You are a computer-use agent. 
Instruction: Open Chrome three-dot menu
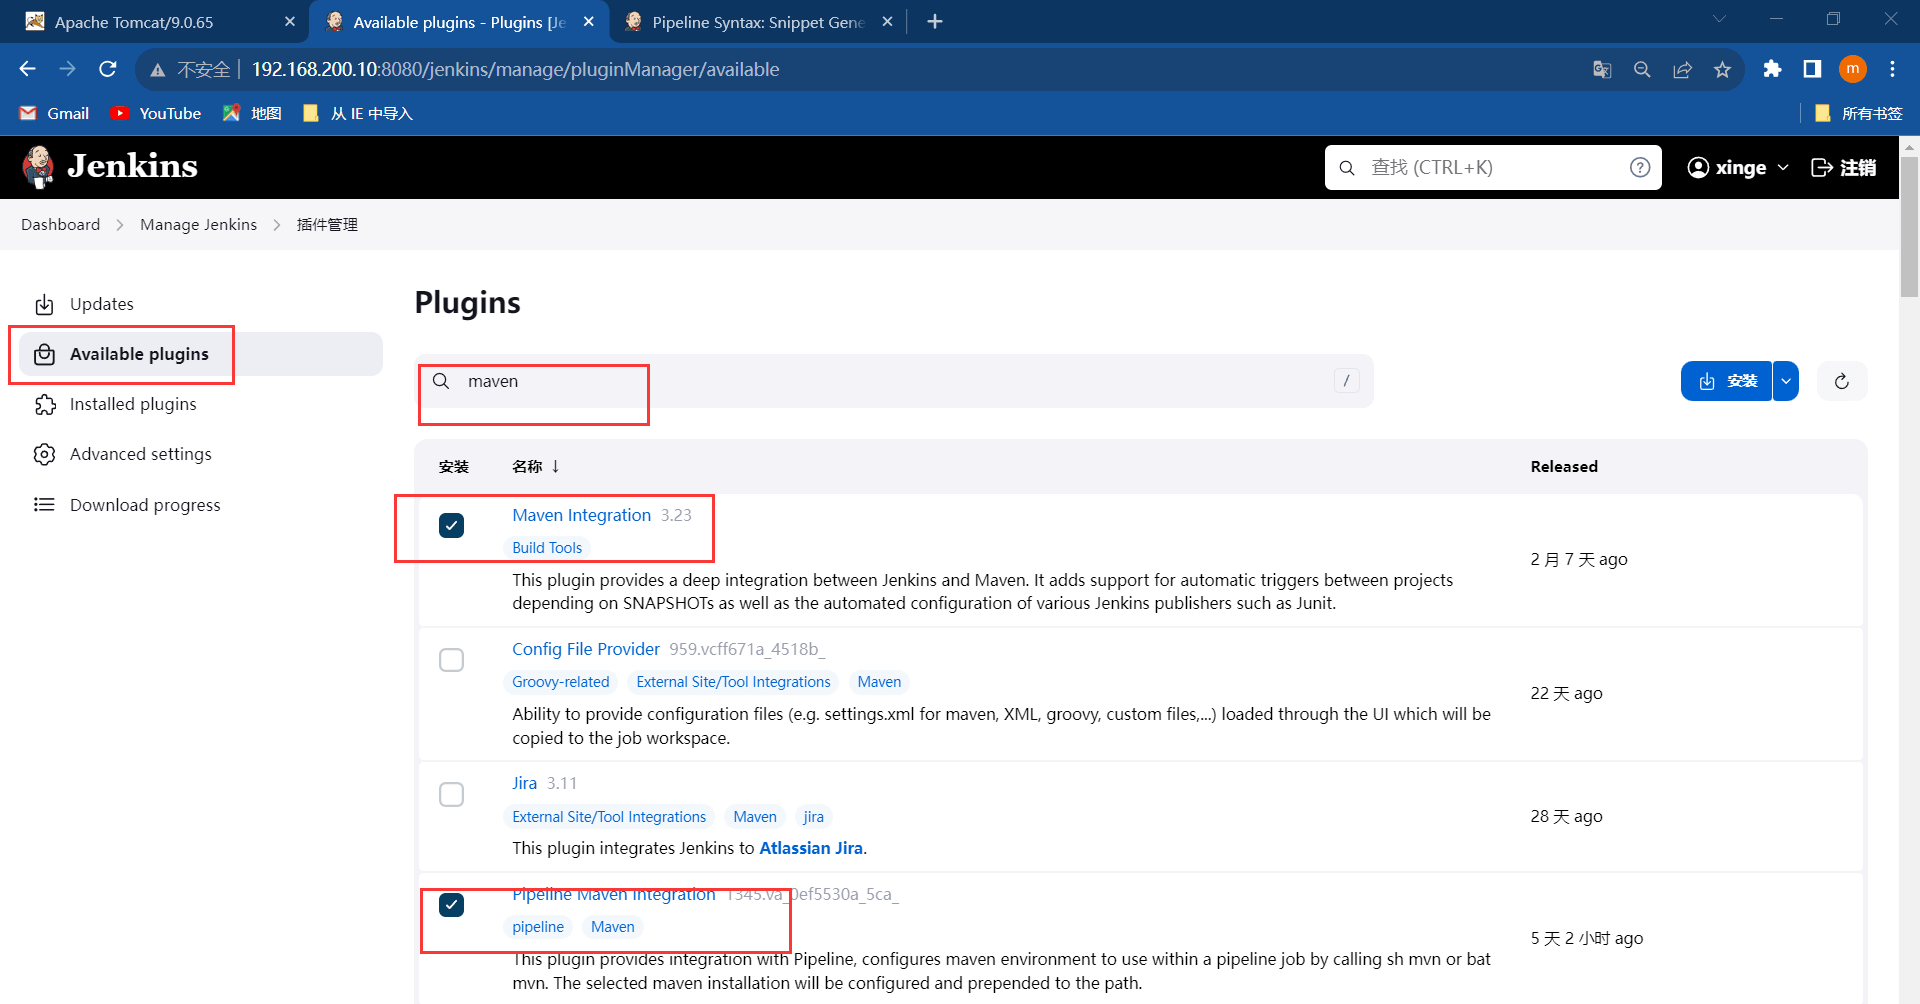[1892, 69]
